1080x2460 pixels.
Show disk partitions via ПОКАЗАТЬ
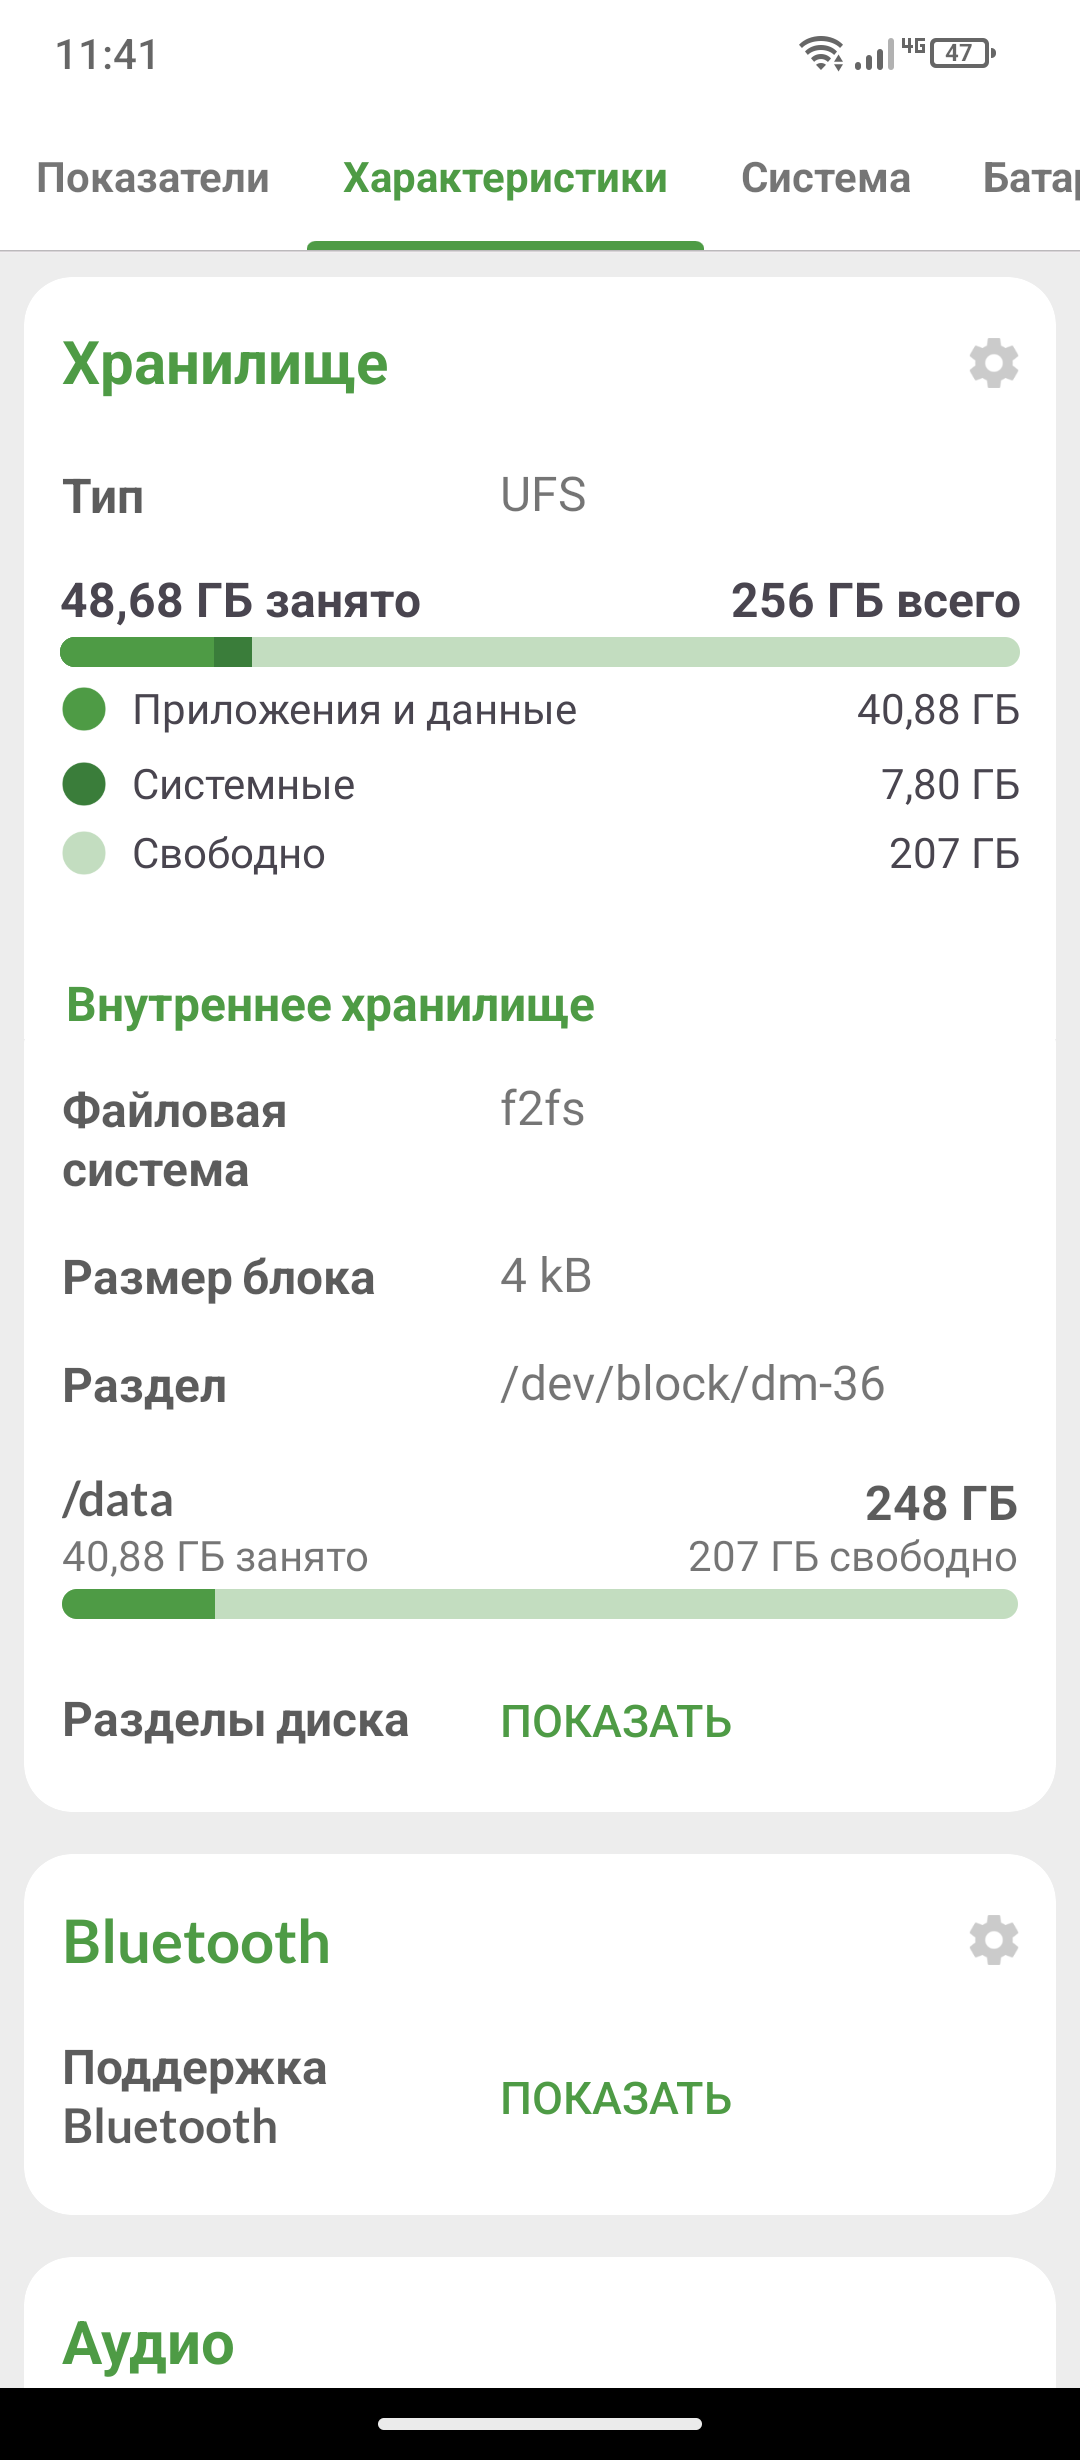point(616,1722)
